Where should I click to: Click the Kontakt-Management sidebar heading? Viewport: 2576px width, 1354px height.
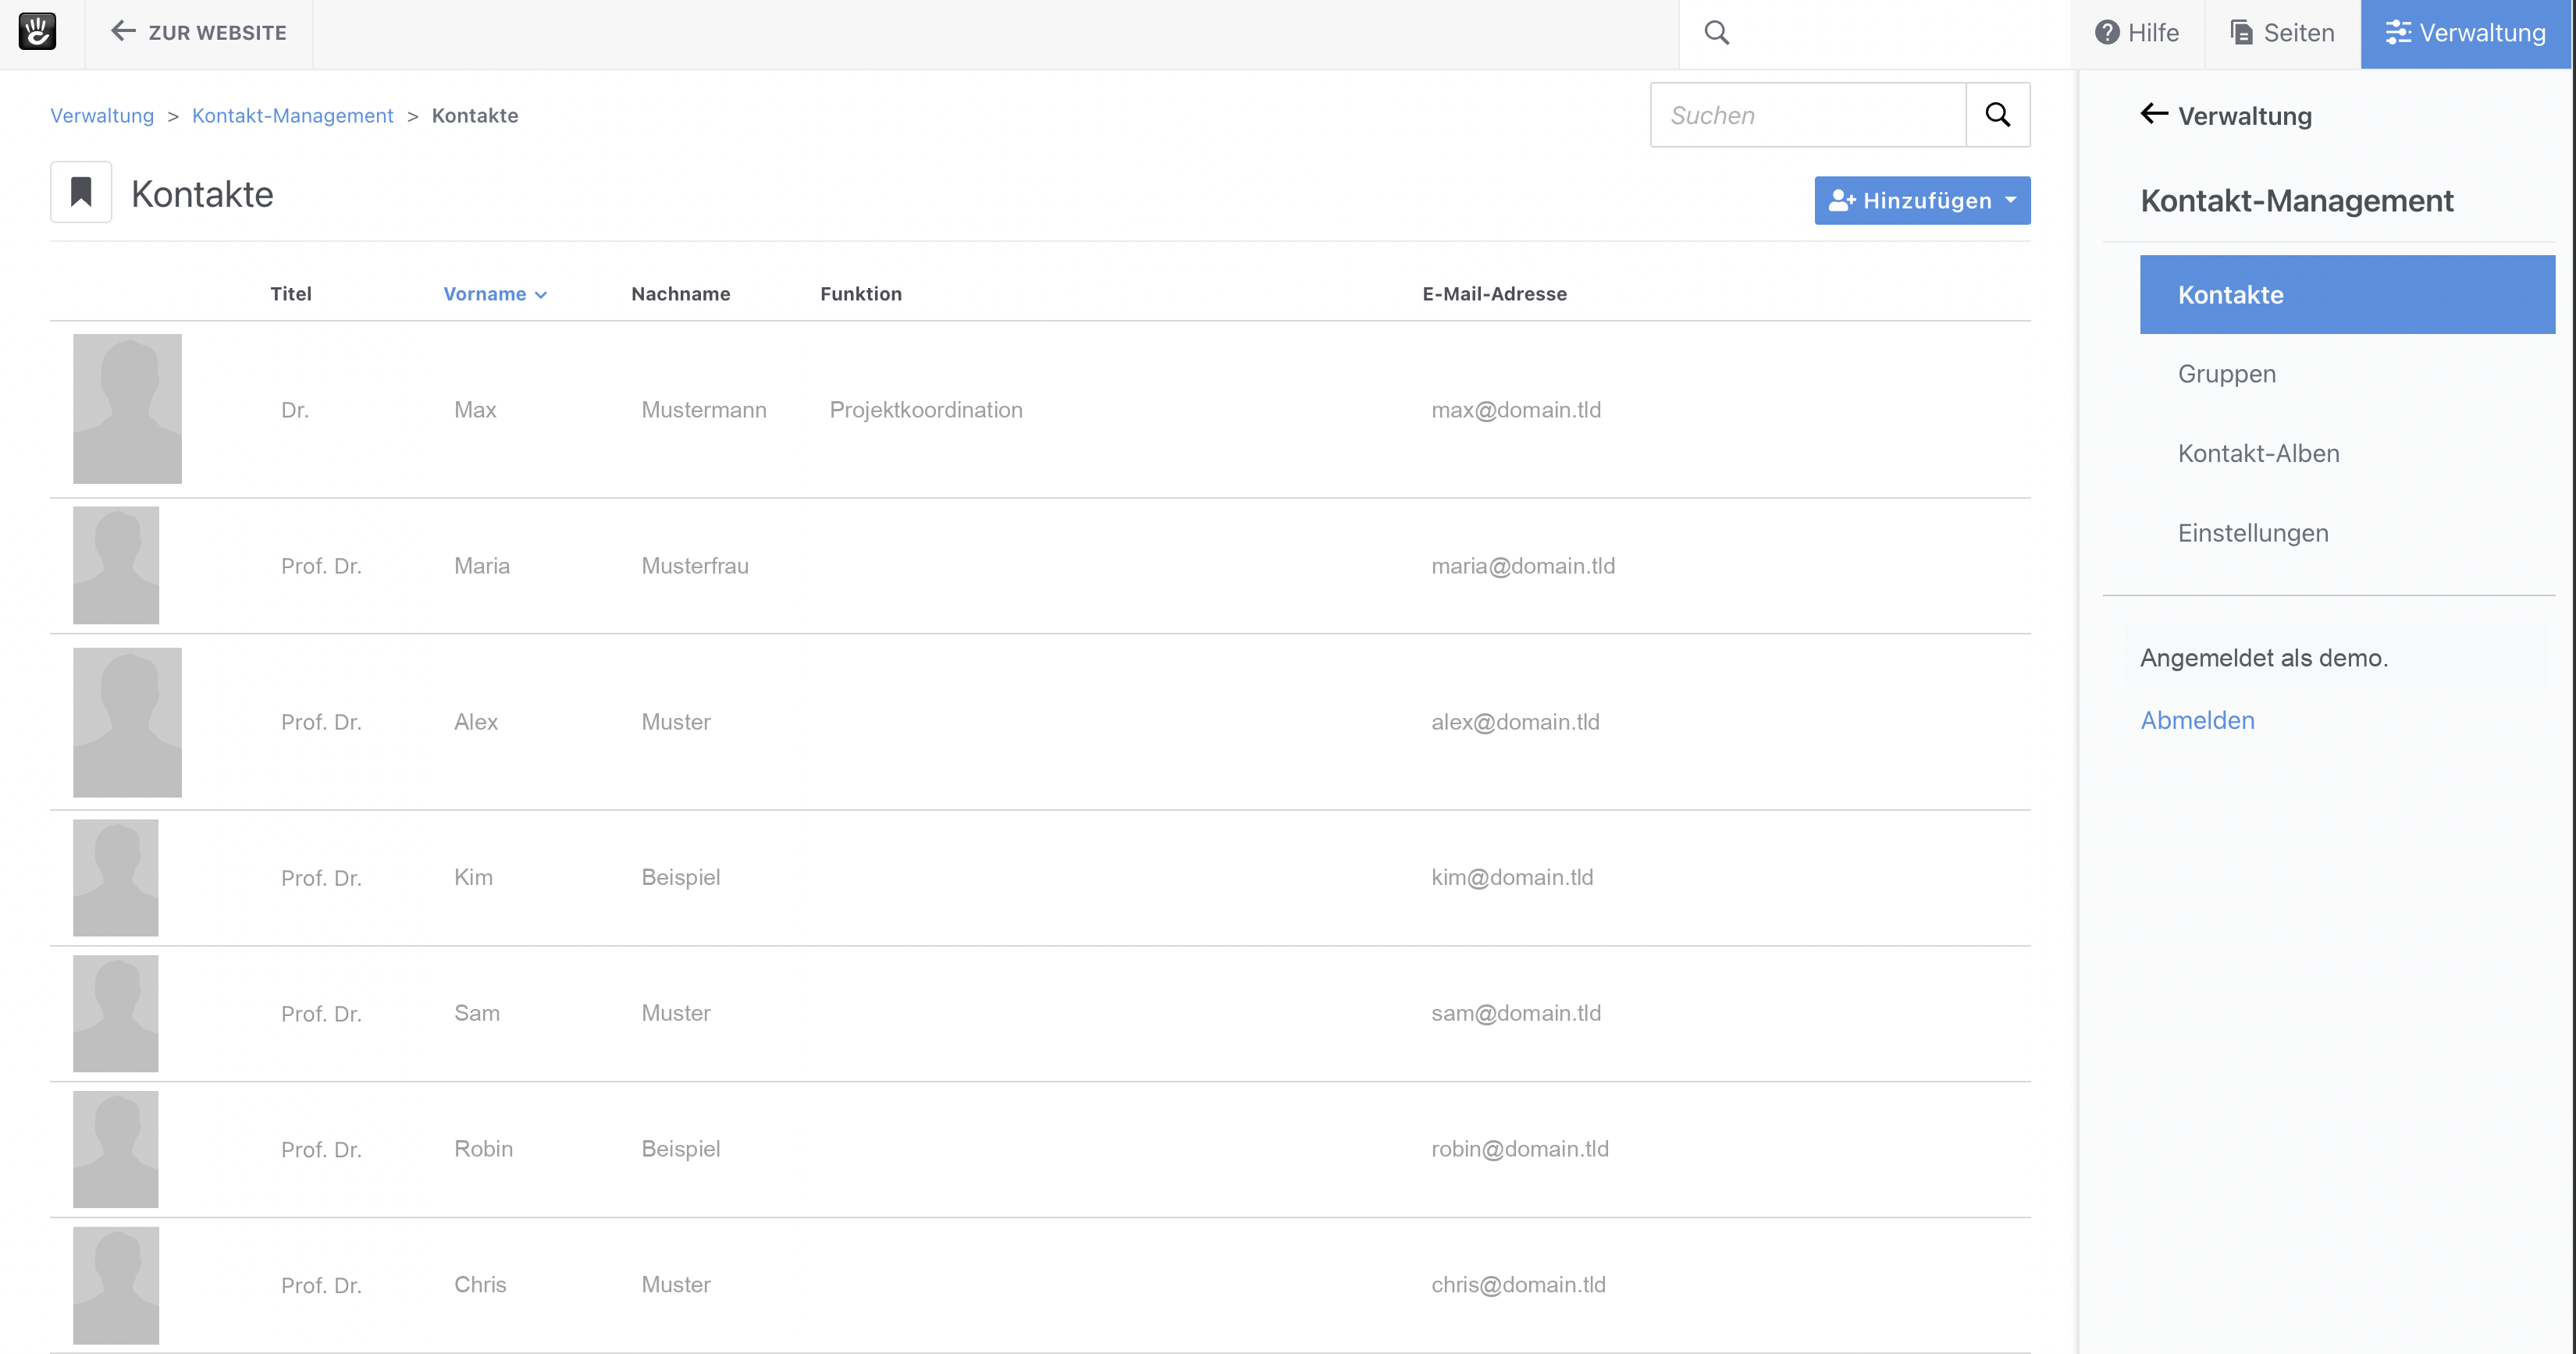(2296, 201)
